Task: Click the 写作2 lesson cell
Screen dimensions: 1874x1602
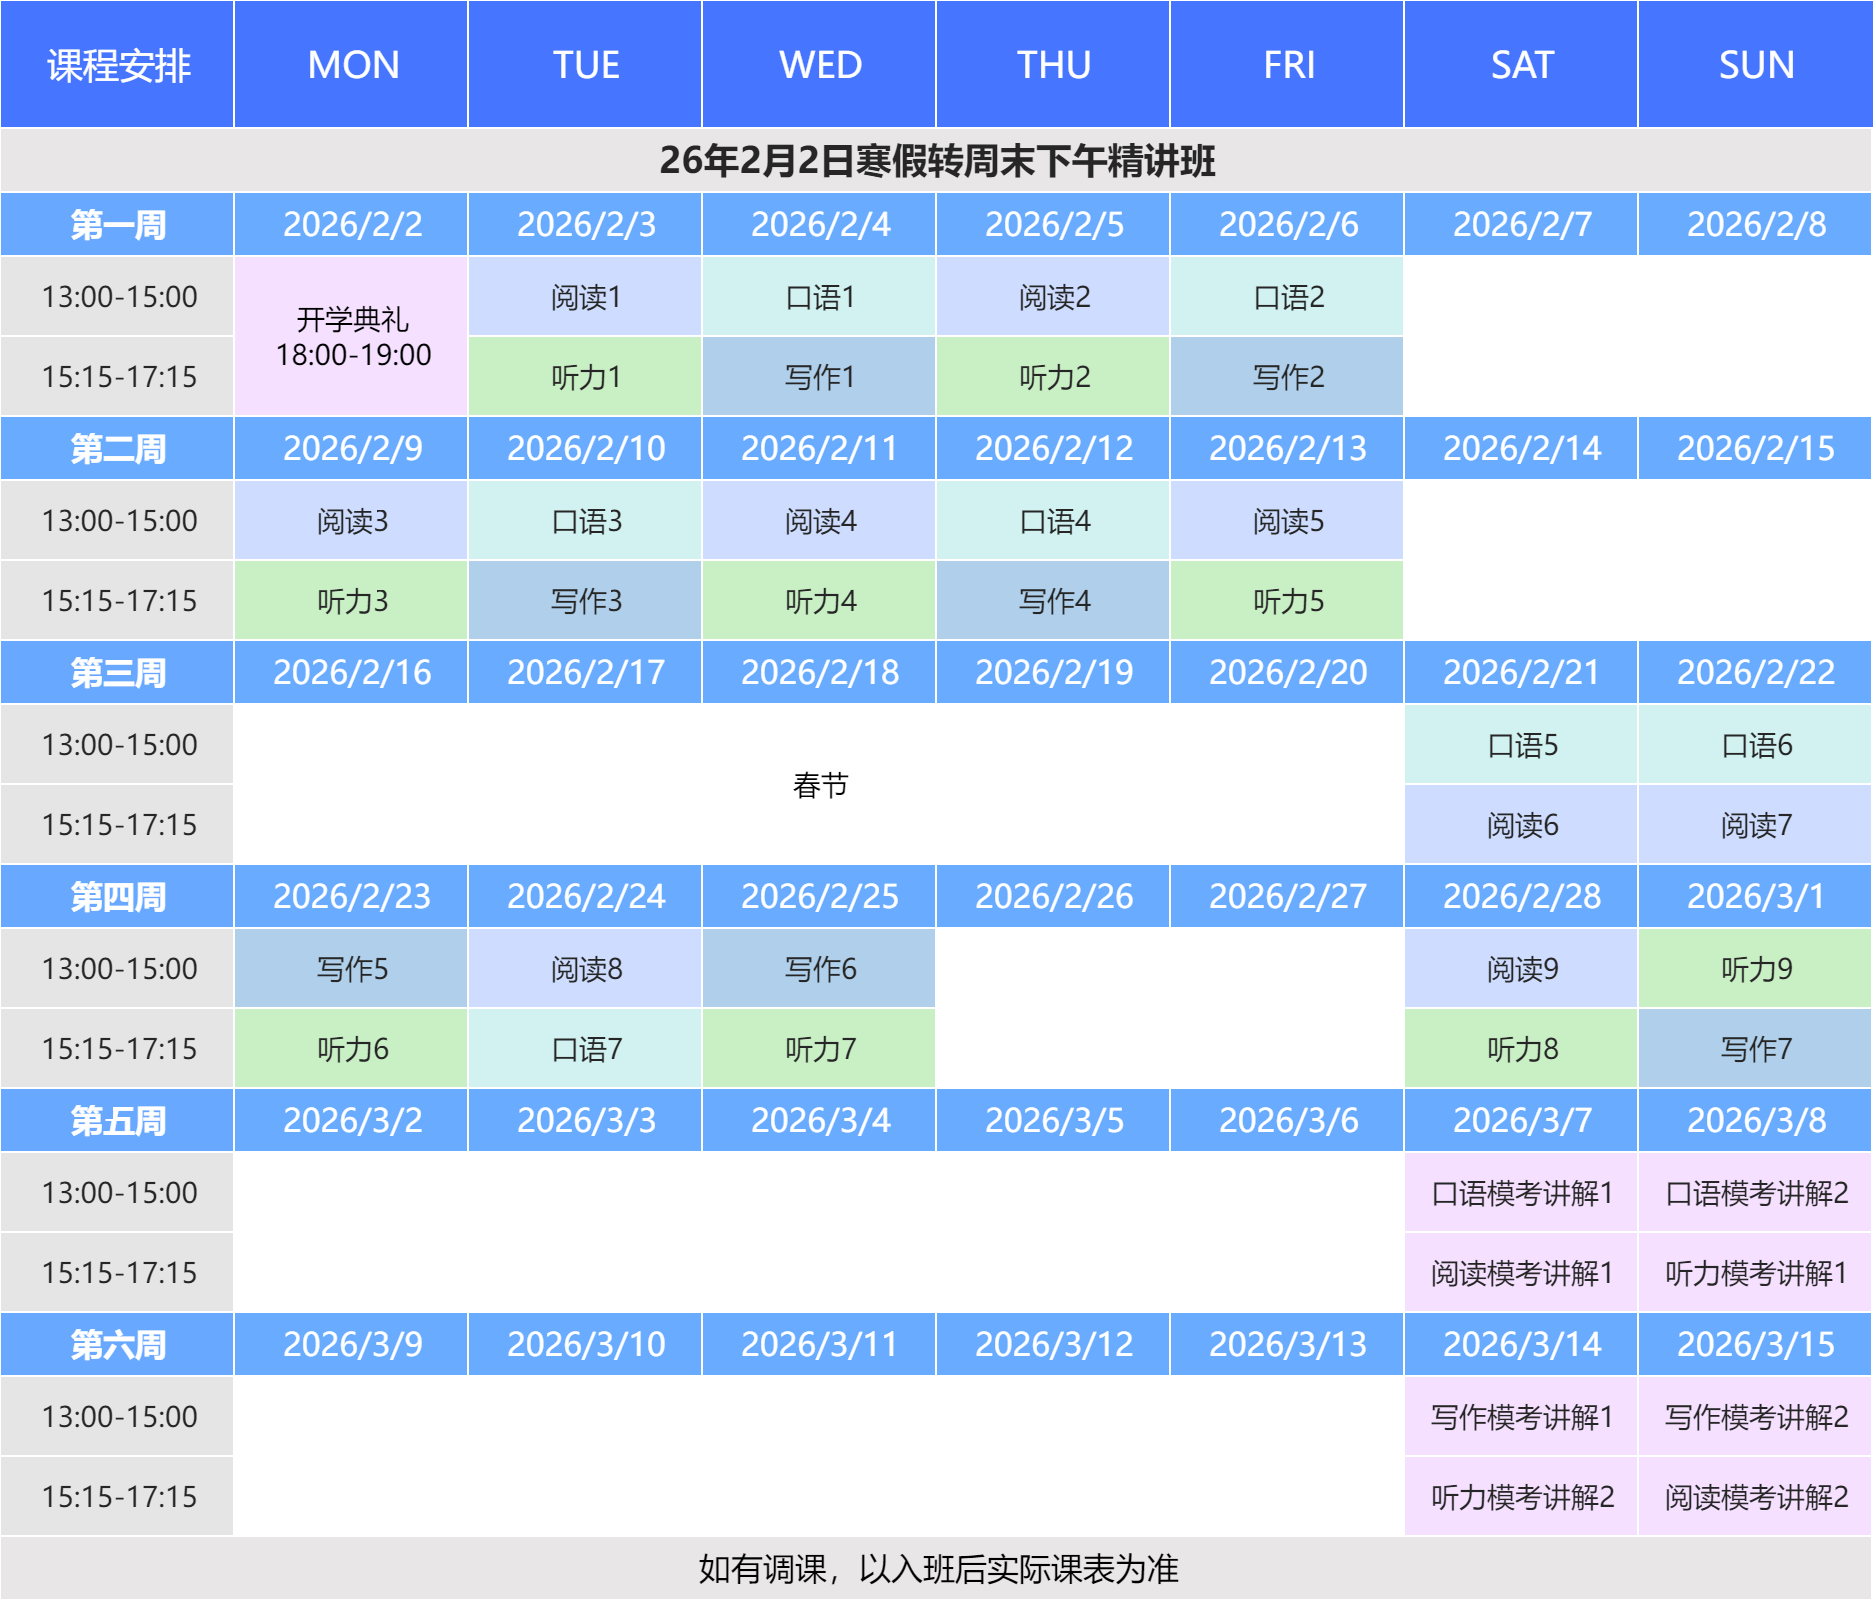Action: point(1288,377)
